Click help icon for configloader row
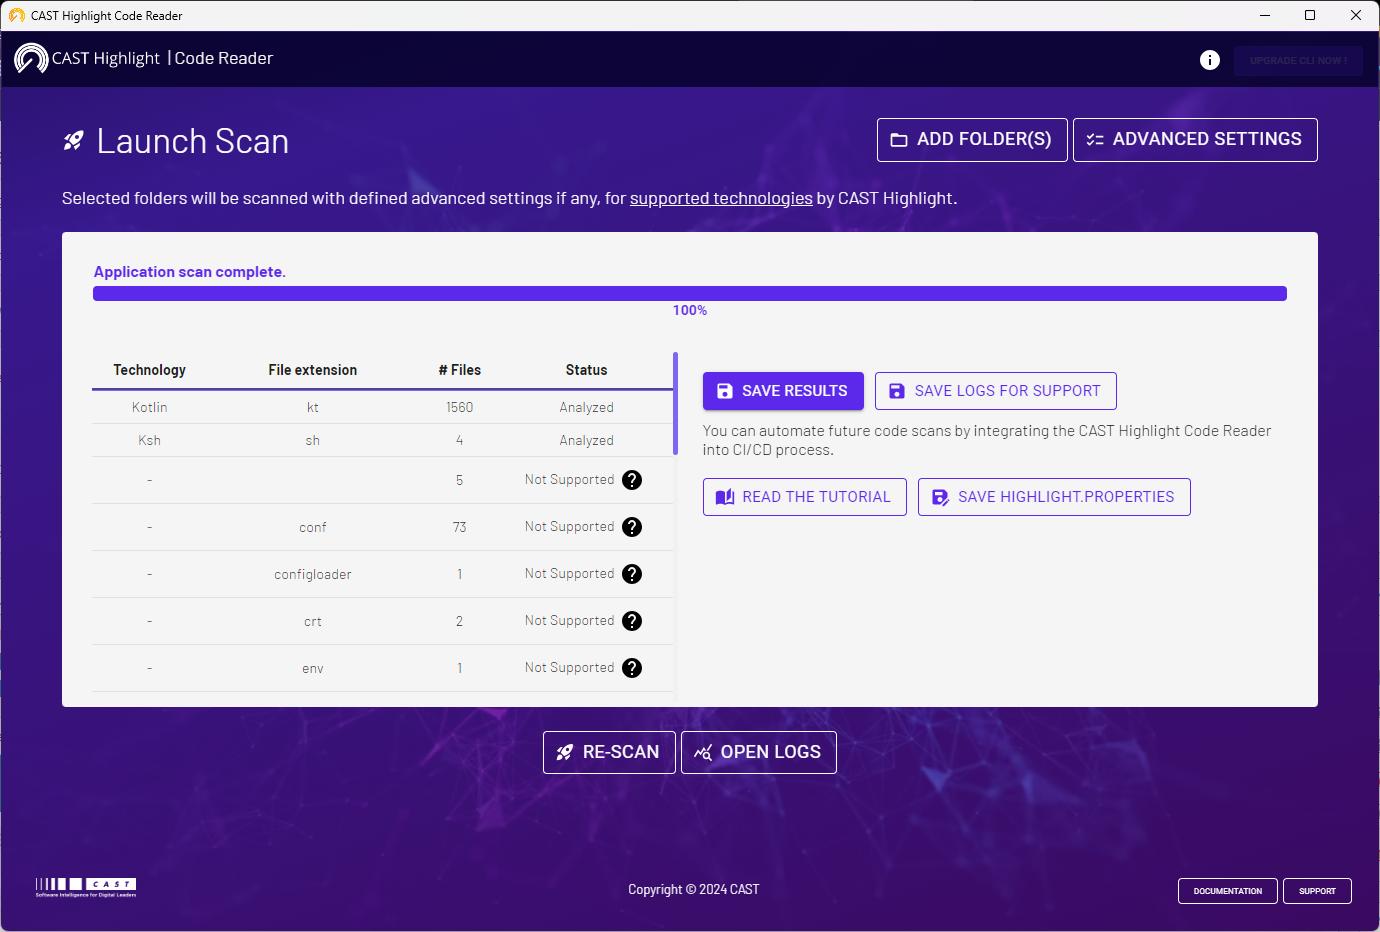Image resolution: width=1380 pixels, height=932 pixels. (x=632, y=574)
